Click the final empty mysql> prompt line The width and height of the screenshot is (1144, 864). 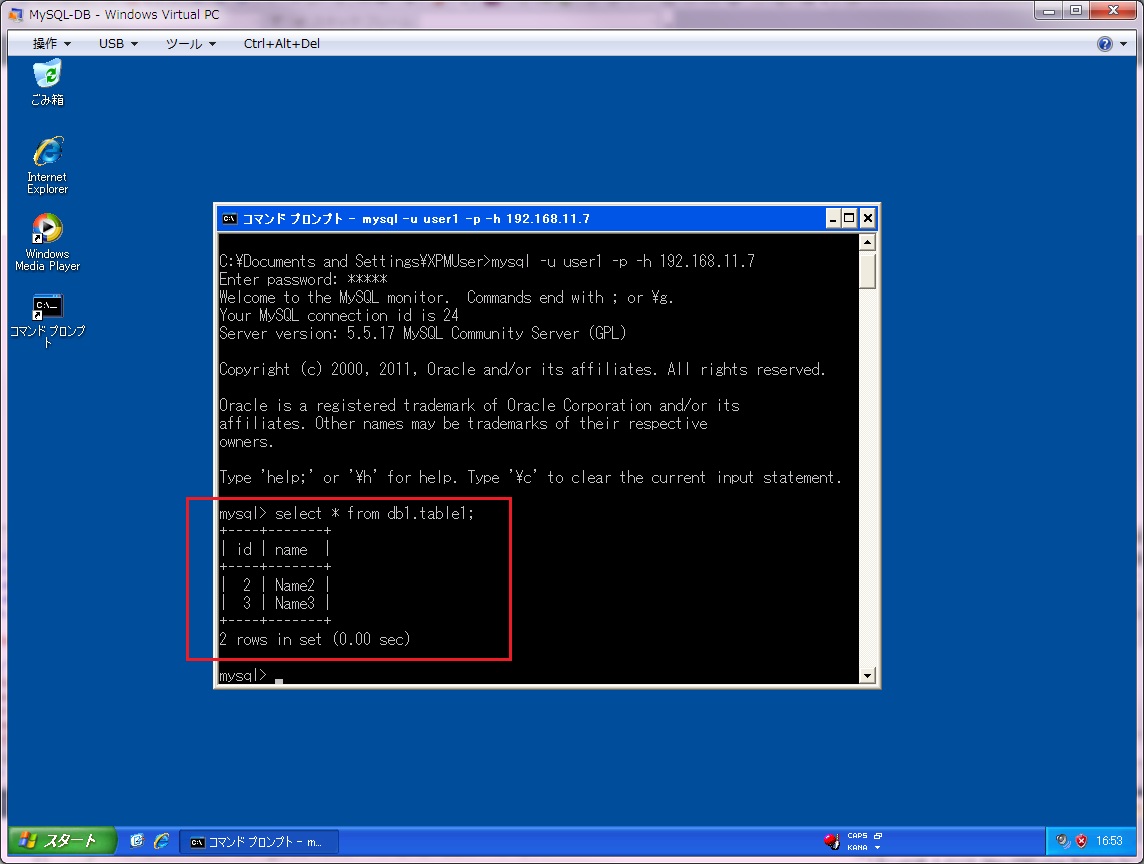tap(251, 676)
